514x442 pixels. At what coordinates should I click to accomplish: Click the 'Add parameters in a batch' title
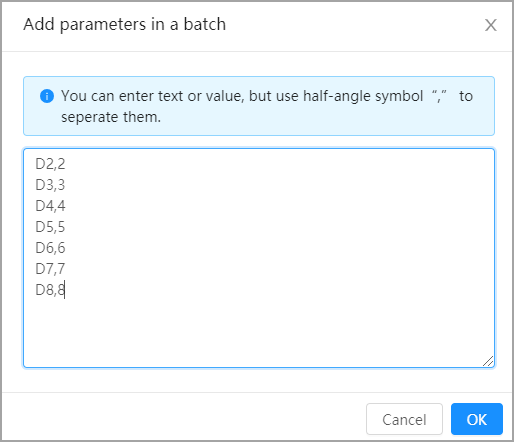click(x=125, y=25)
